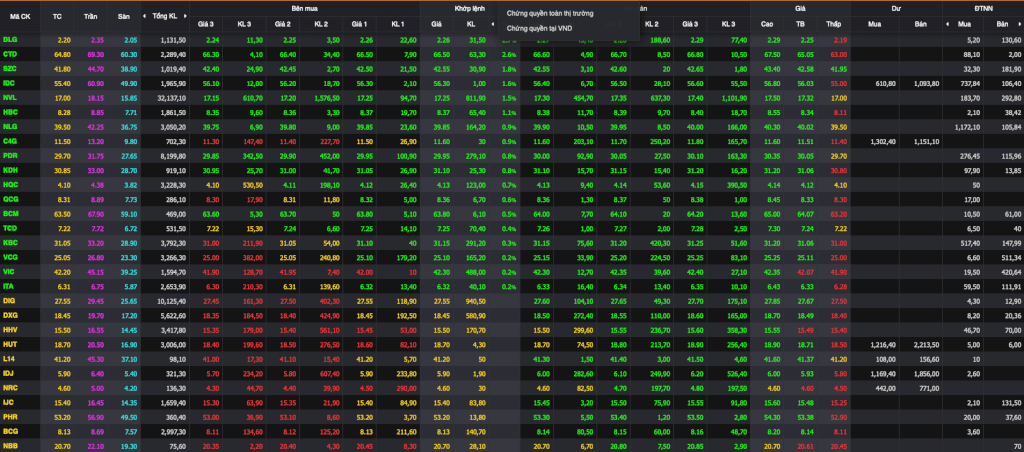Click the TC column header
The height and width of the screenshot is (452, 1024).
[x=57, y=16]
